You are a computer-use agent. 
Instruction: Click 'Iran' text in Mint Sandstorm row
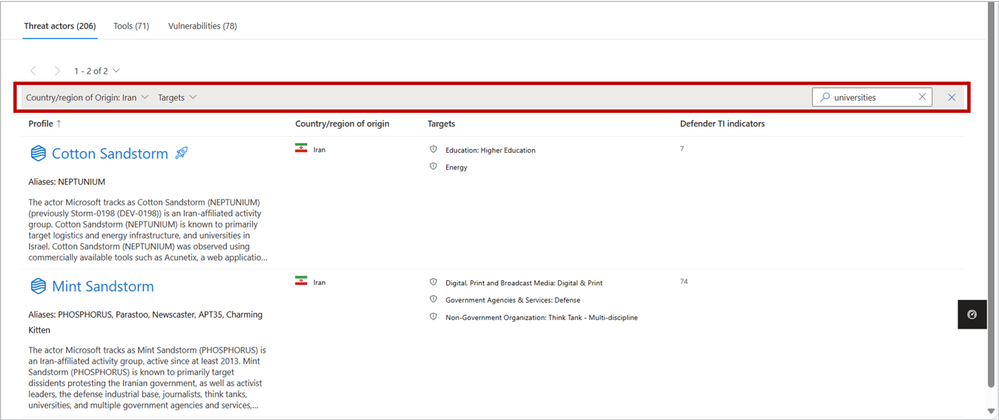319,282
